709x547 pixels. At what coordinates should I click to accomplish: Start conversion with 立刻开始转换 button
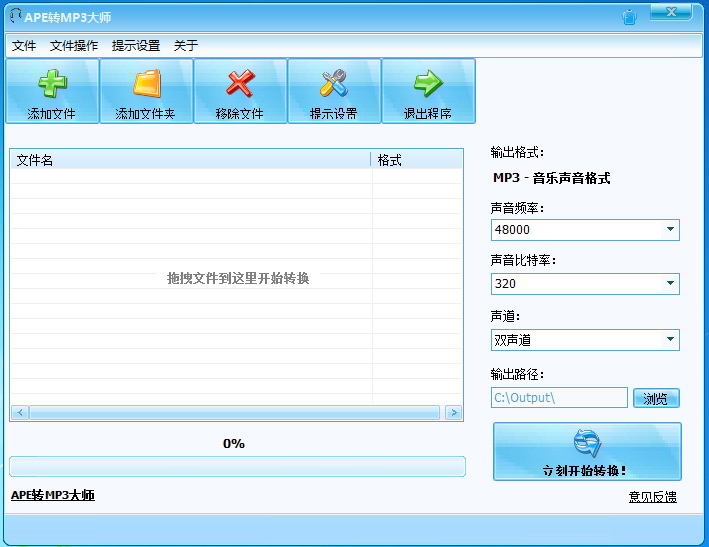[587, 451]
